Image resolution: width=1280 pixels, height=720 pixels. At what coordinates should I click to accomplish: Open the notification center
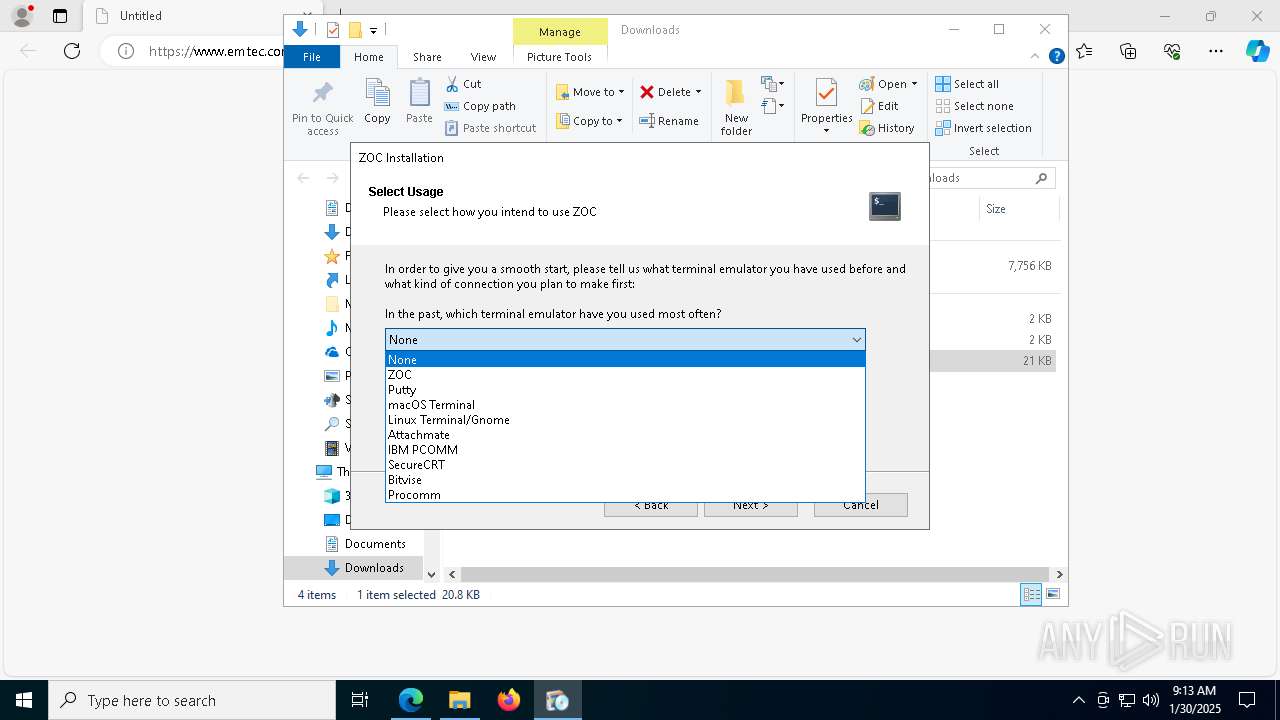(x=1247, y=700)
